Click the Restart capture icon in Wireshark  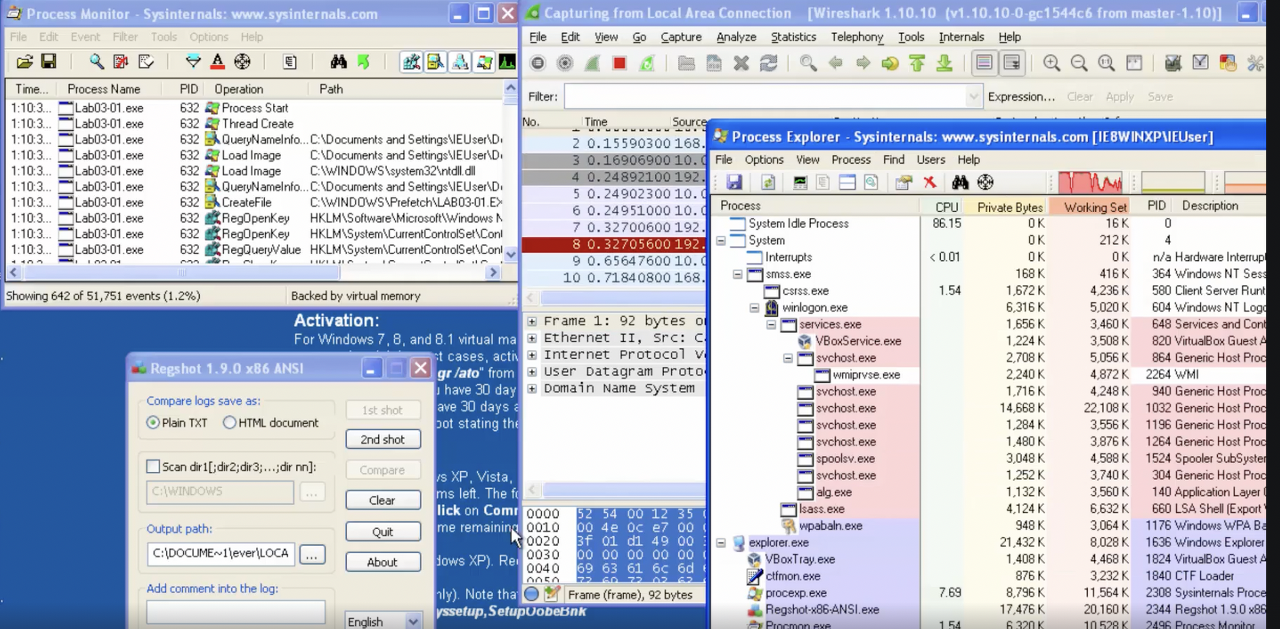[647, 63]
